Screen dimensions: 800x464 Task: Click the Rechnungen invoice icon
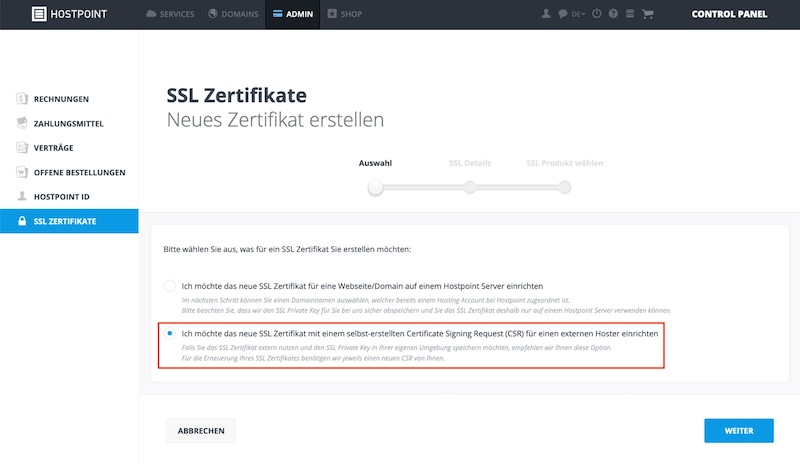(x=22, y=98)
